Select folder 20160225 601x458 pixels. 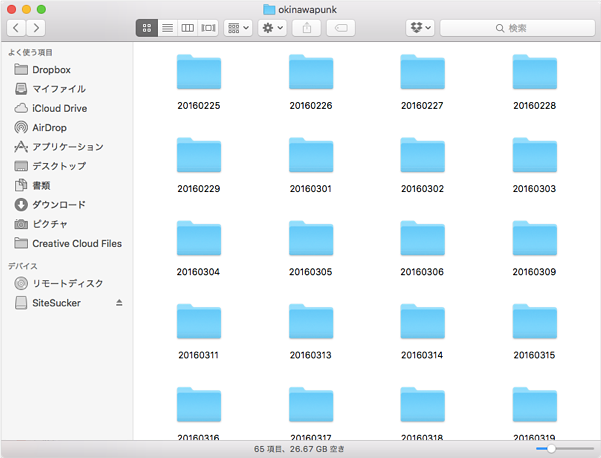click(199, 82)
